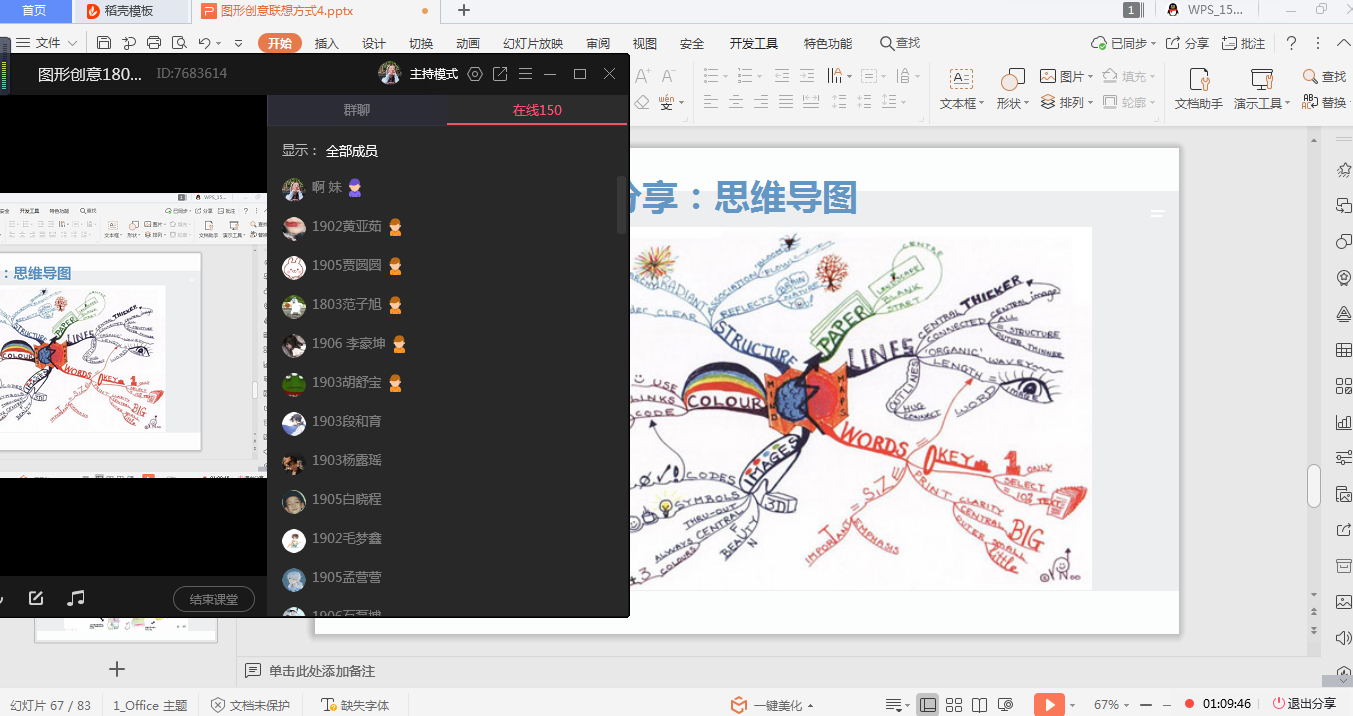Screen dimensions: 1353x716
Task: Open classroom settings hexagon icon
Action: tap(475, 74)
